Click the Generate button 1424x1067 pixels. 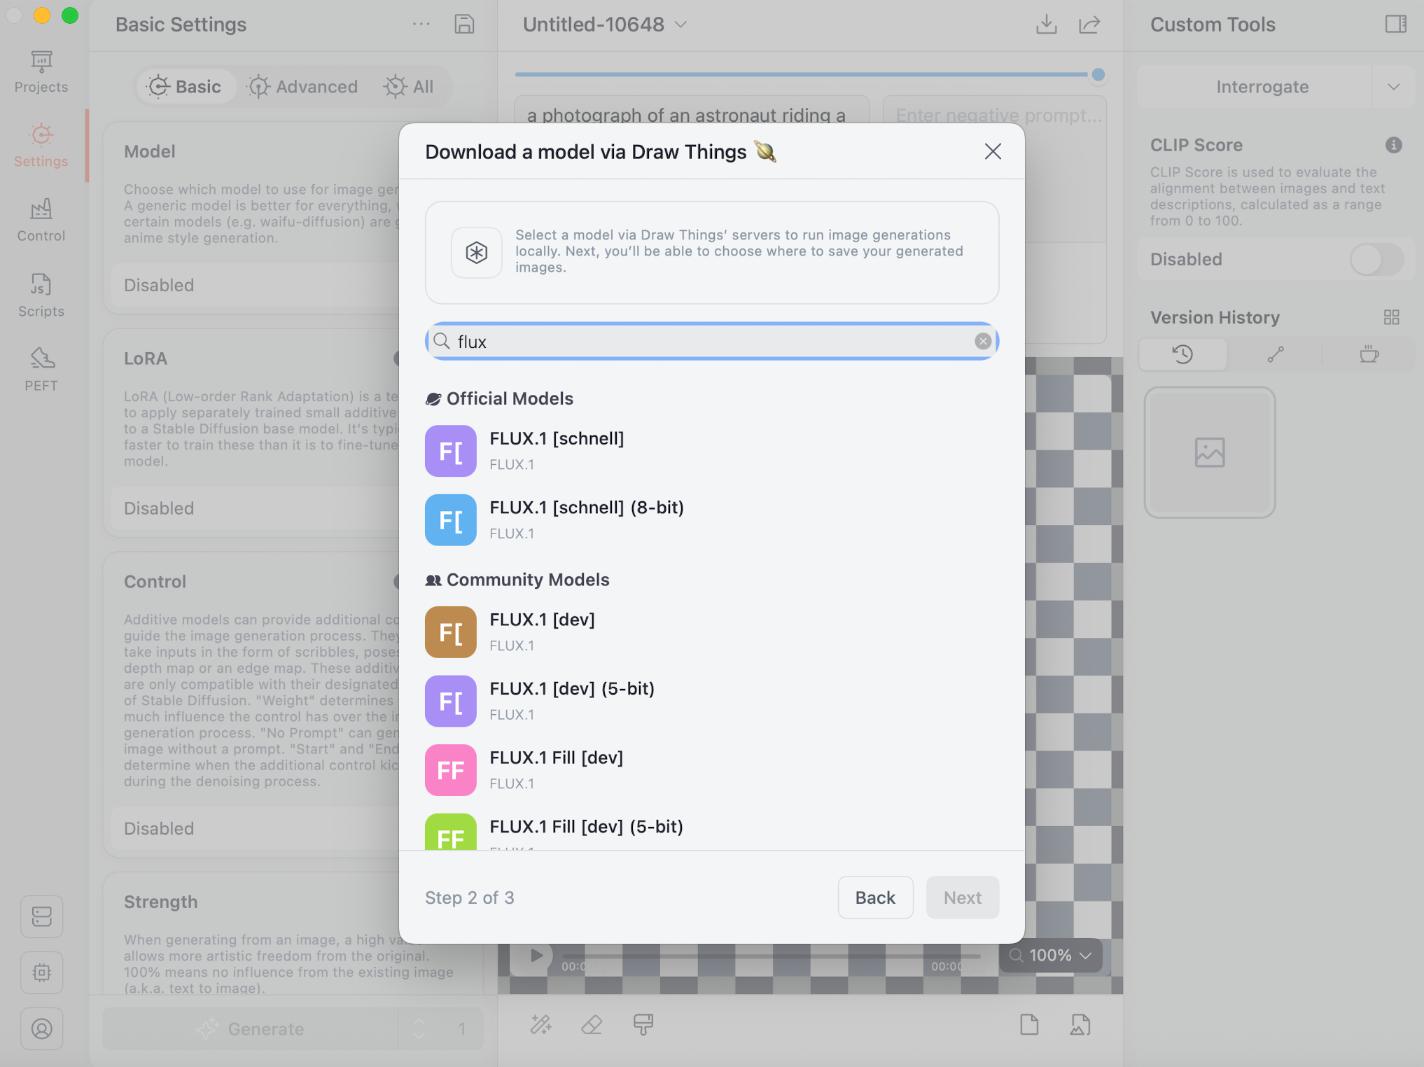250,1028
